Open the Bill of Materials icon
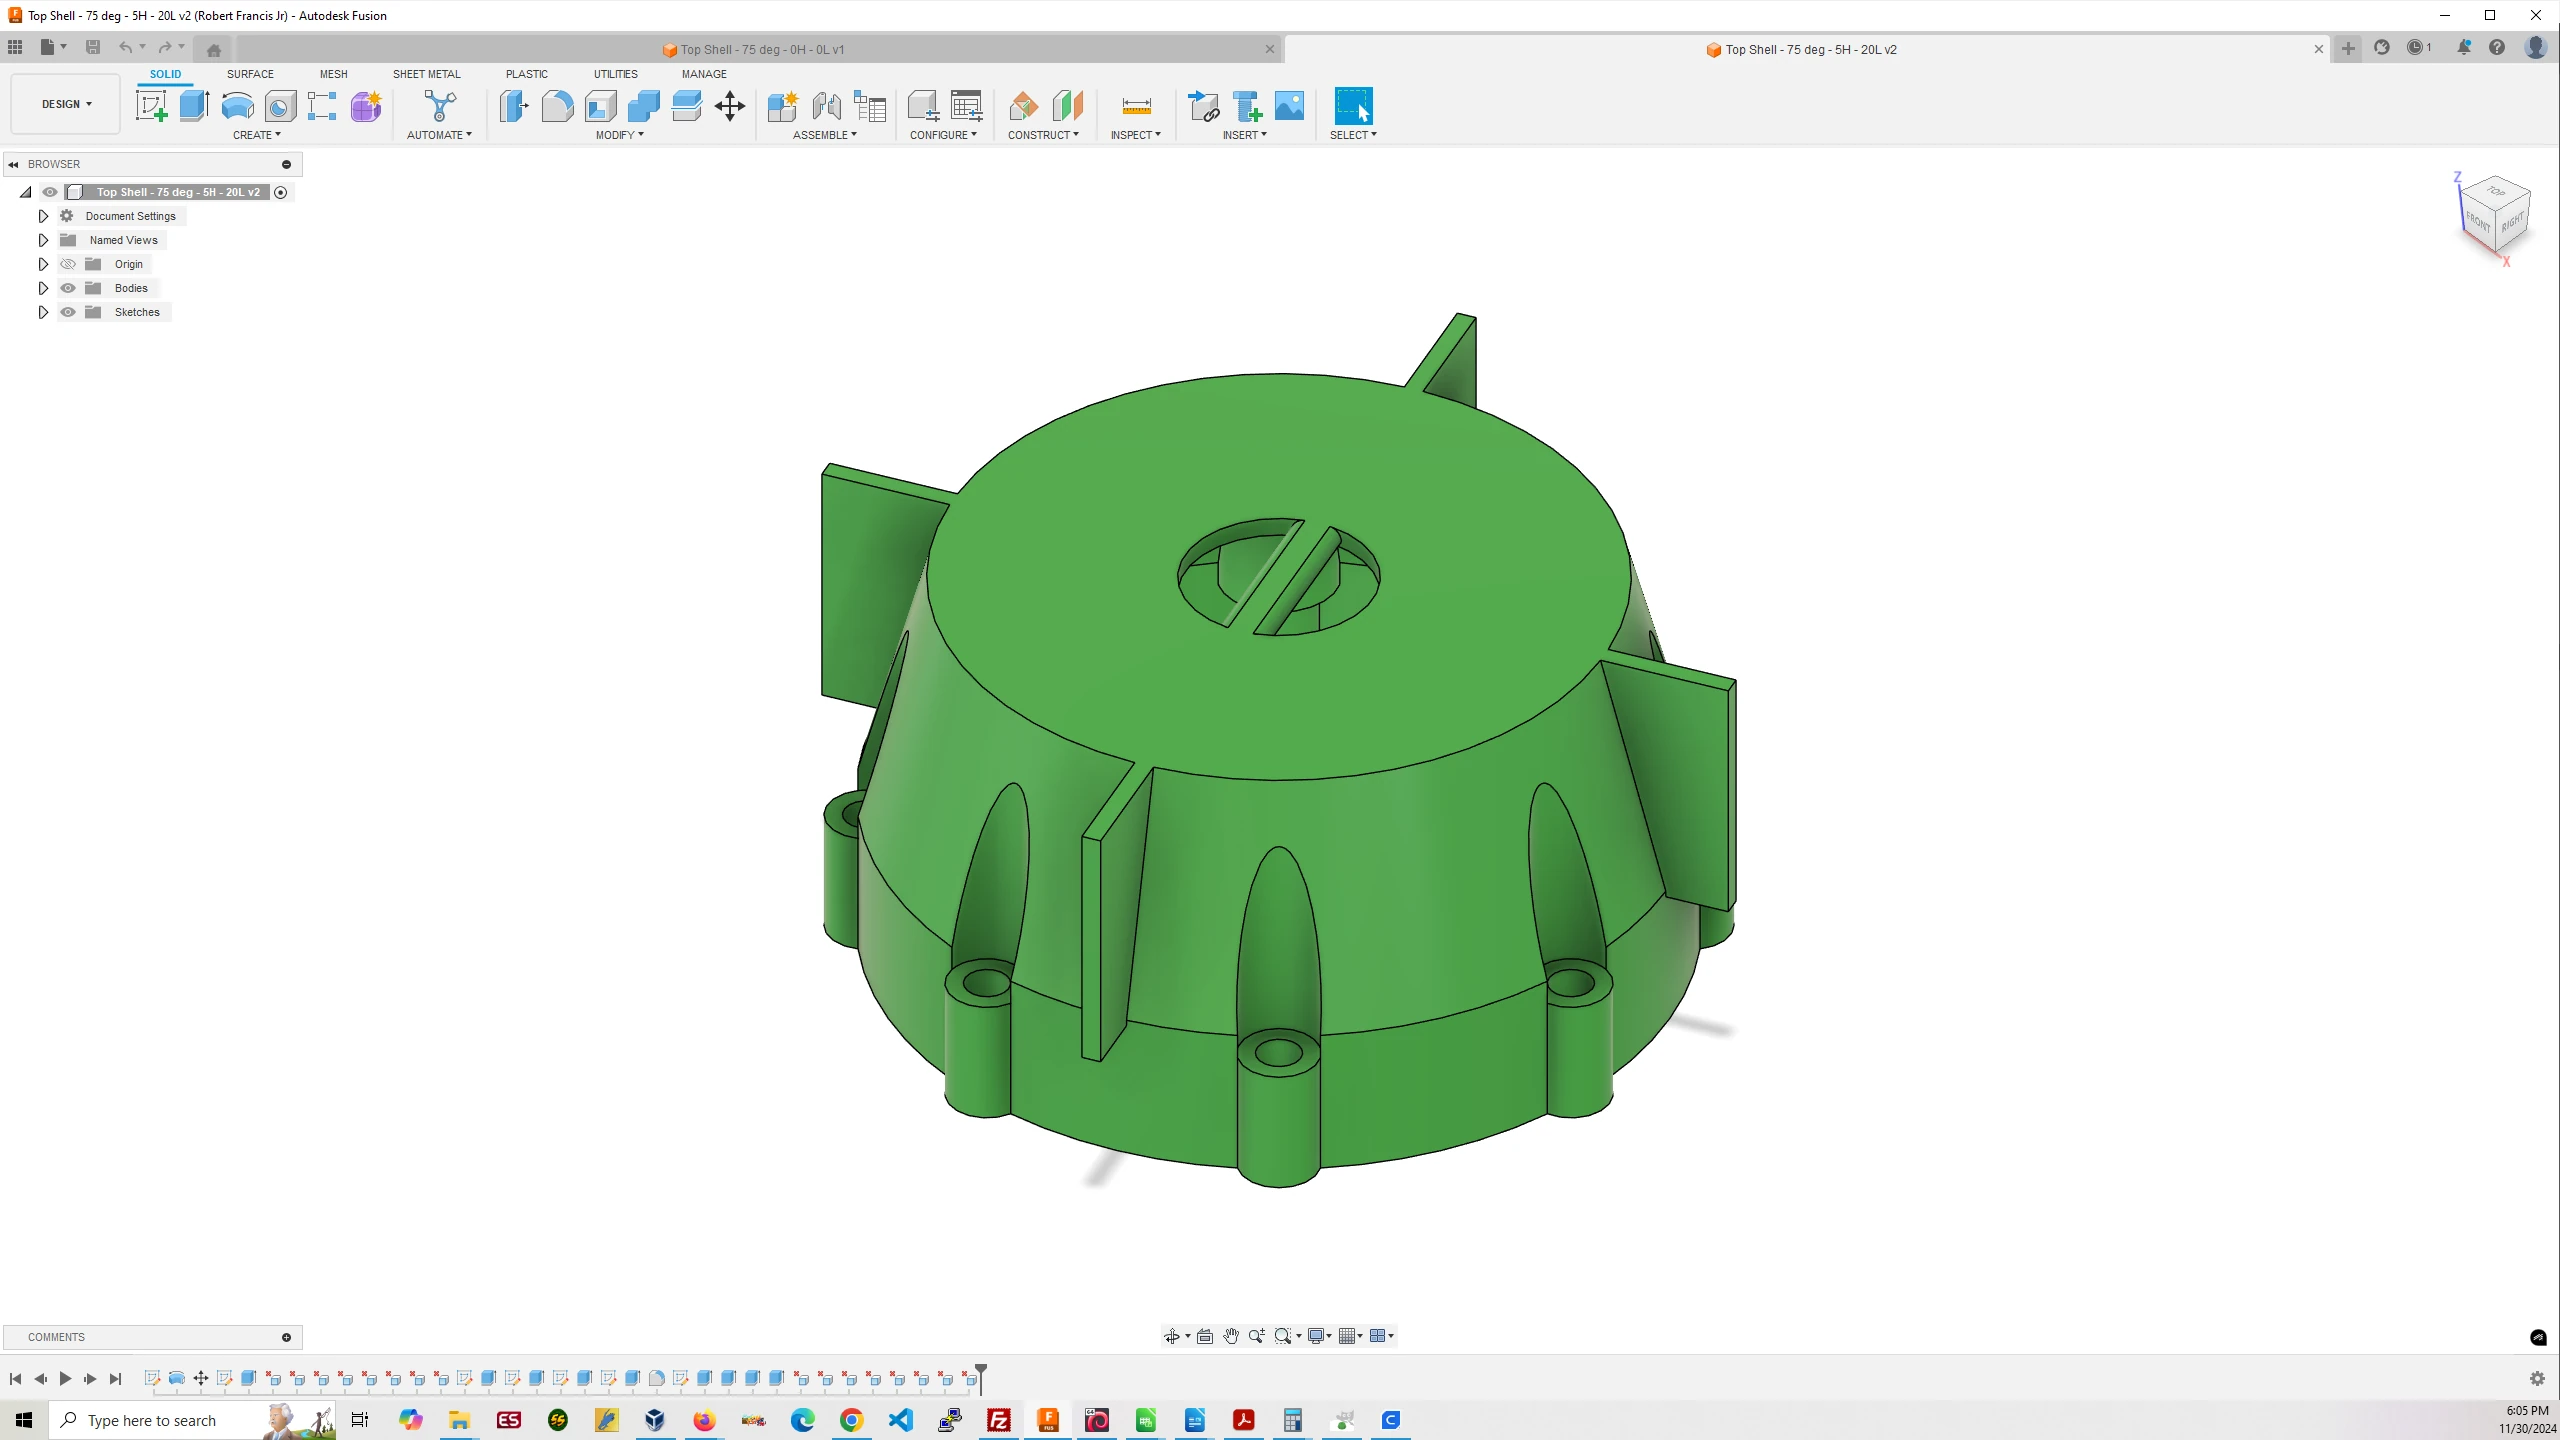This screenshot has width=2560, height=1440. [870, 106]
